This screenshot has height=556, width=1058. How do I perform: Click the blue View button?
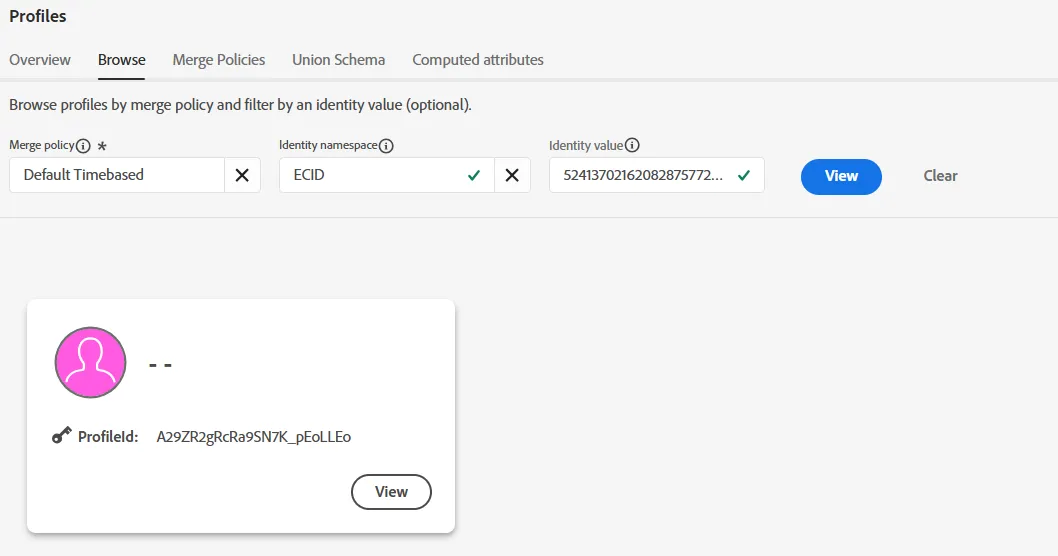click(x=841, y=176)
